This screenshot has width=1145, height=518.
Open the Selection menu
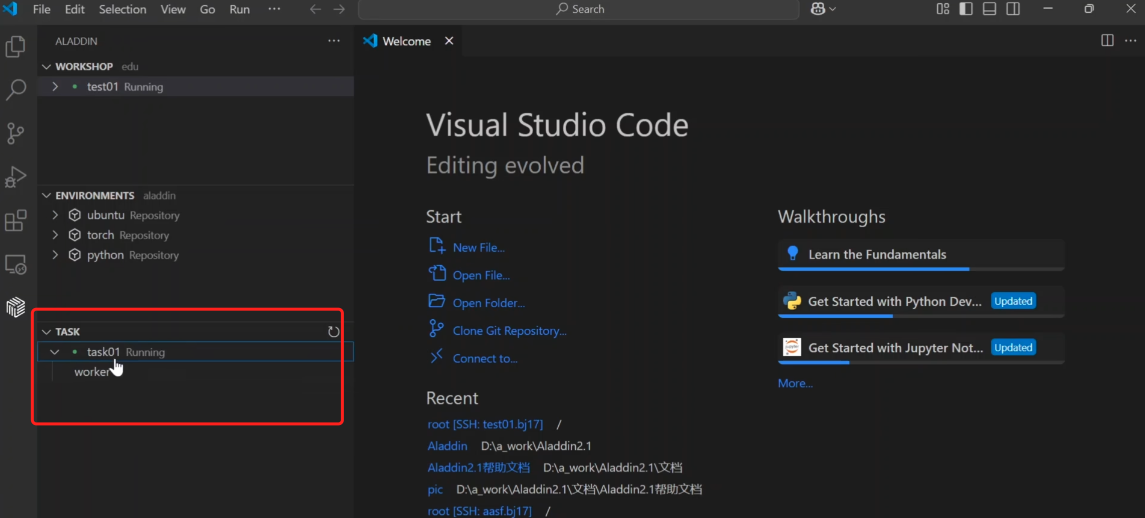(x=123, y=9)
